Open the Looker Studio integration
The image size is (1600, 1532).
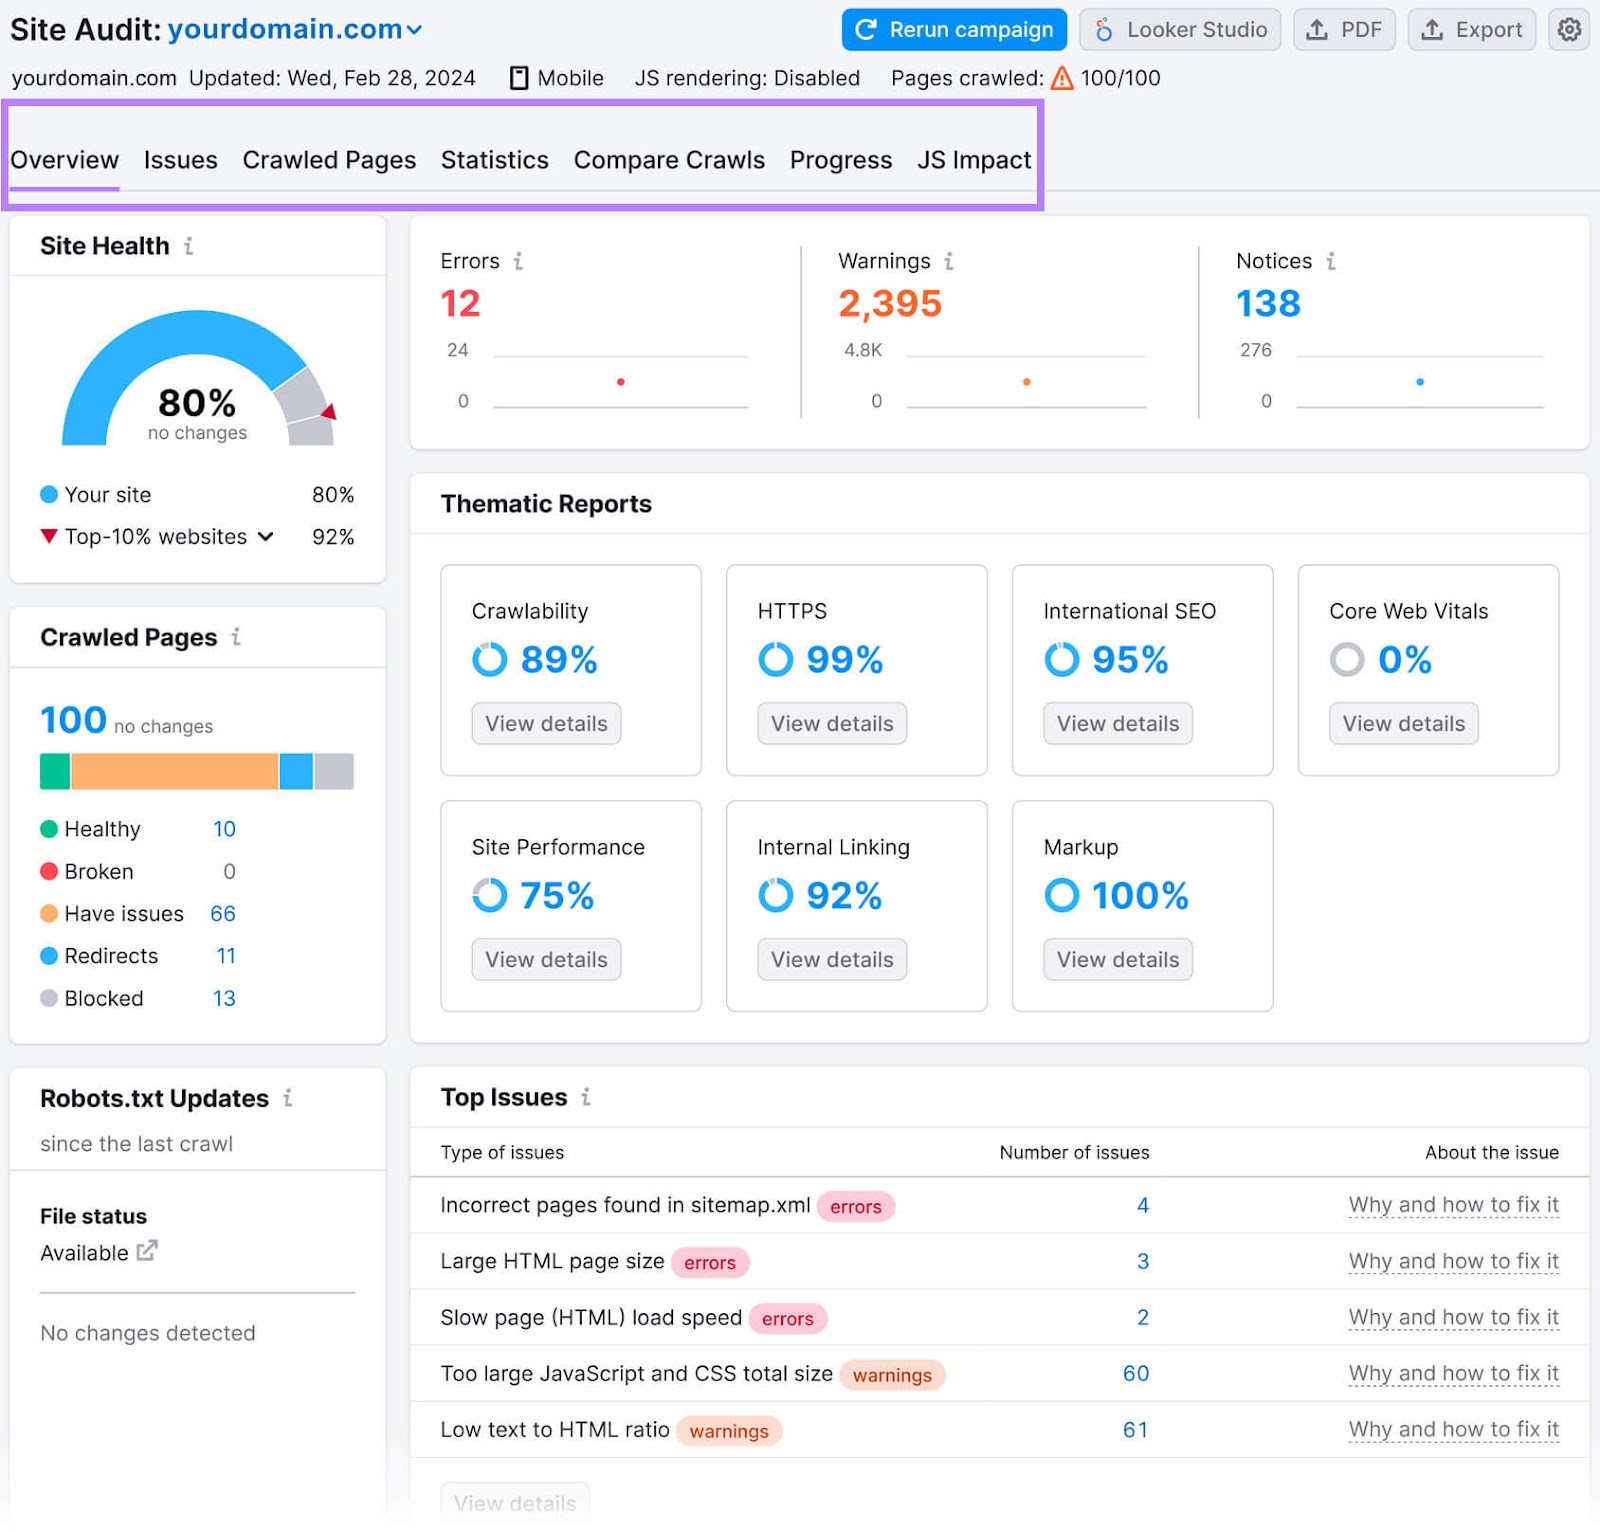coord(1180,29)
